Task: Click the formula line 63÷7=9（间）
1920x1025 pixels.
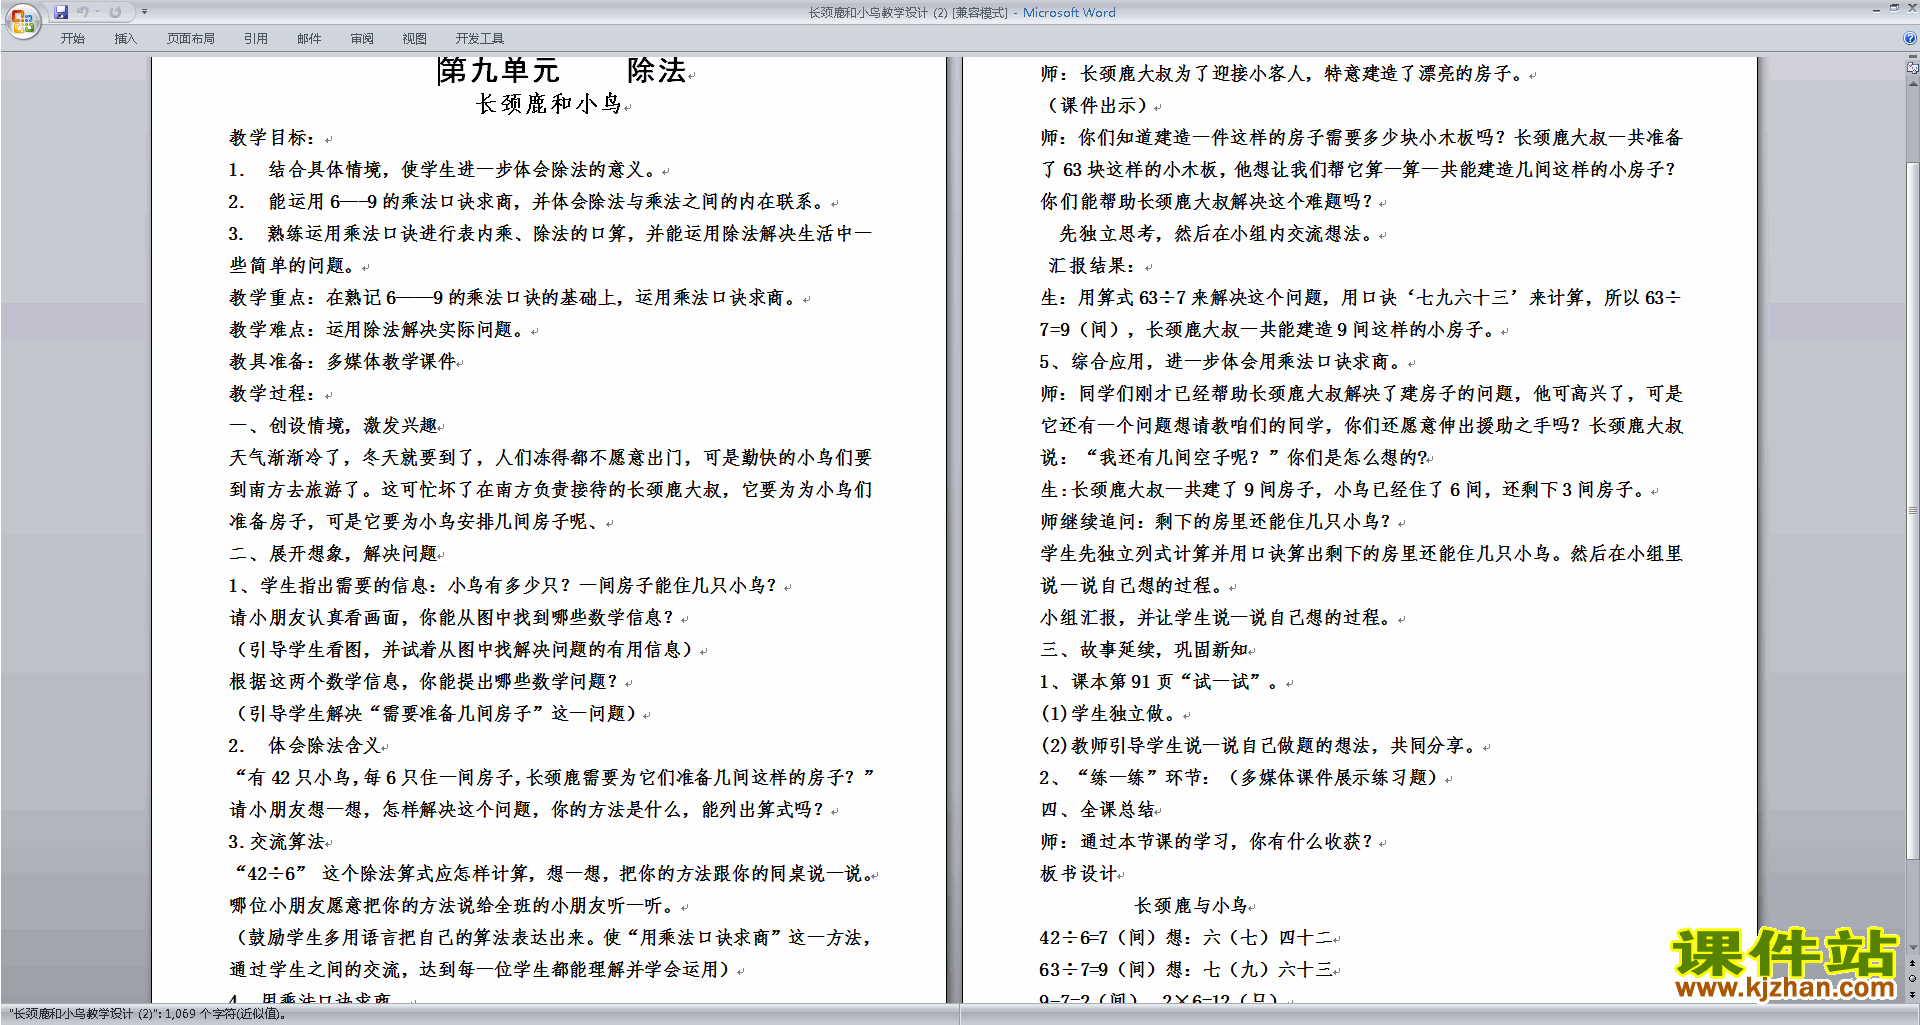Action: (1186, 970)
